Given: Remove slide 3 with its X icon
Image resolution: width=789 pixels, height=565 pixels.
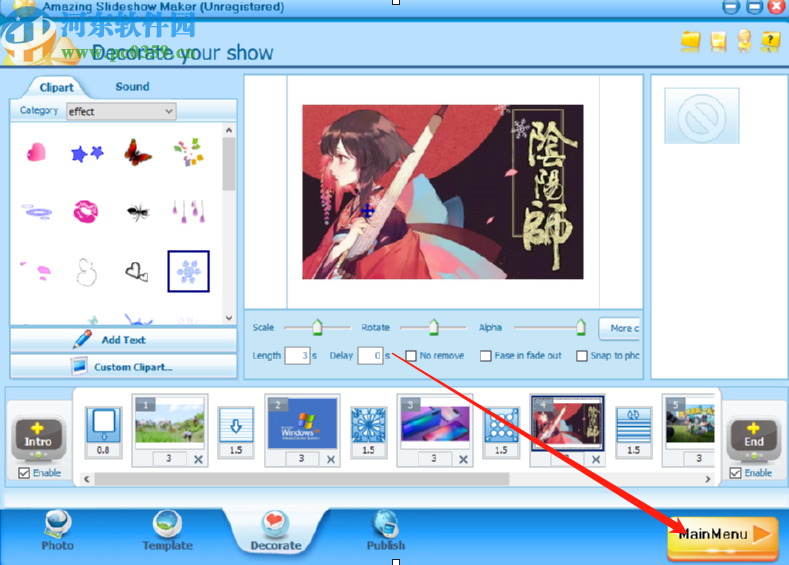Looking at the screenshot, I should click(x=463, y=459).
